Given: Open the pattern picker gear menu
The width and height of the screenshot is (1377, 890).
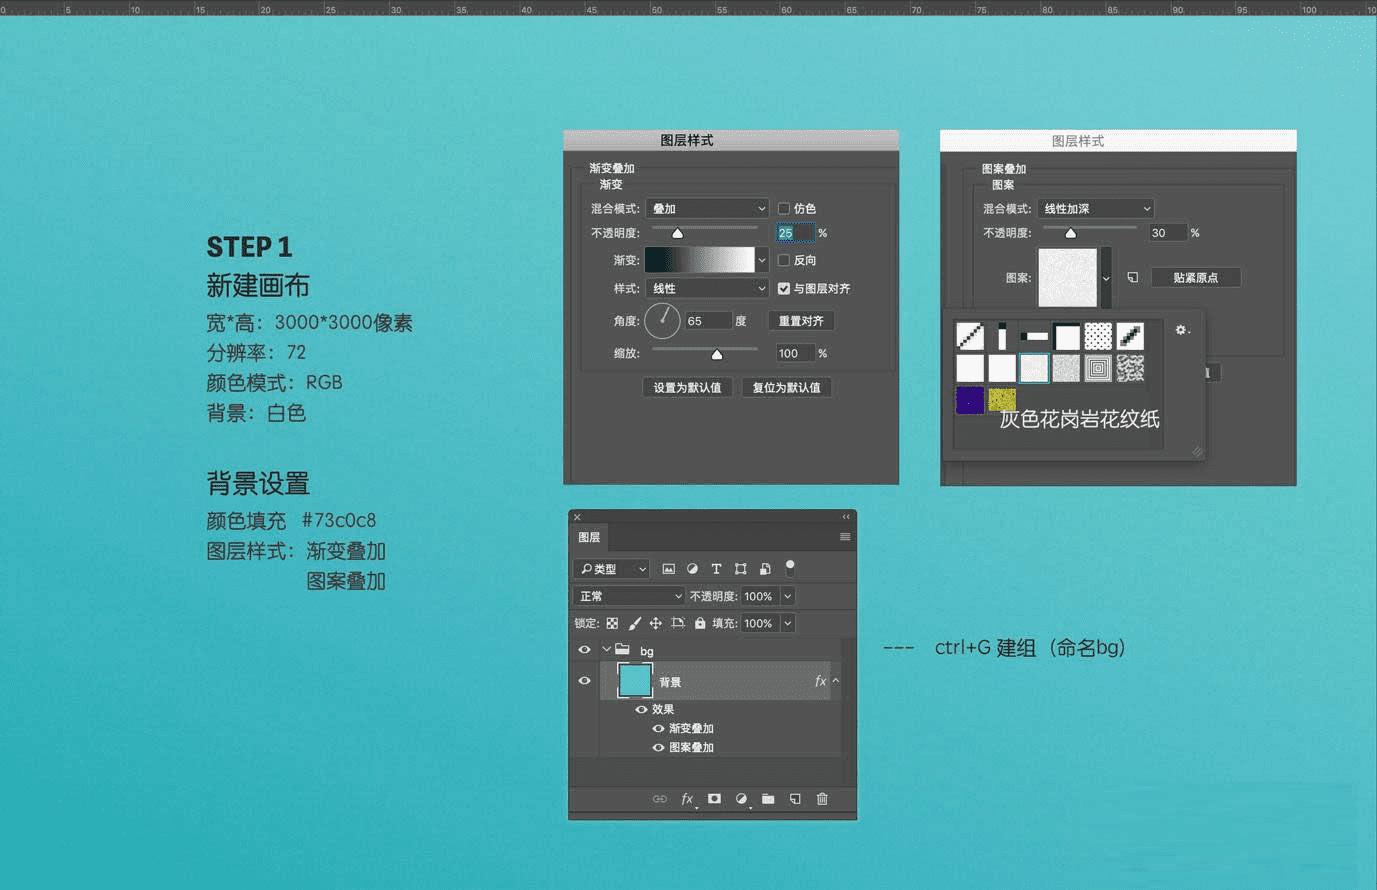Looking at the screenshot, I should click(x=1182, y=329).
